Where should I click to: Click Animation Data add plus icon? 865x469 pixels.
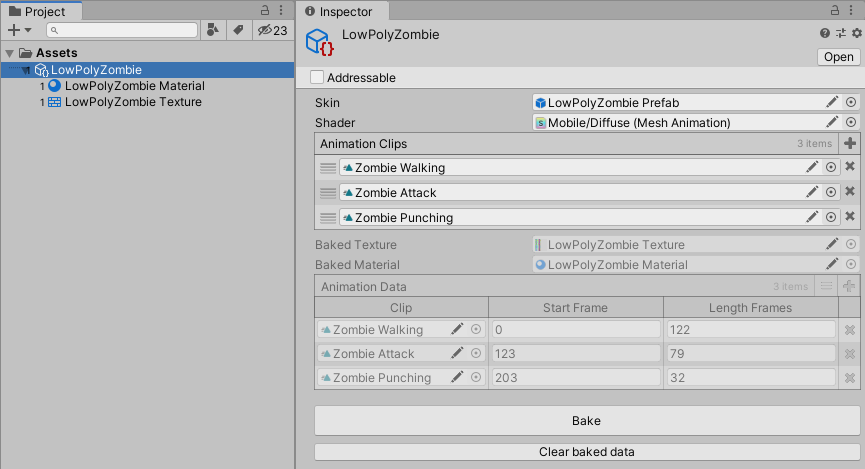coord(849,286)
